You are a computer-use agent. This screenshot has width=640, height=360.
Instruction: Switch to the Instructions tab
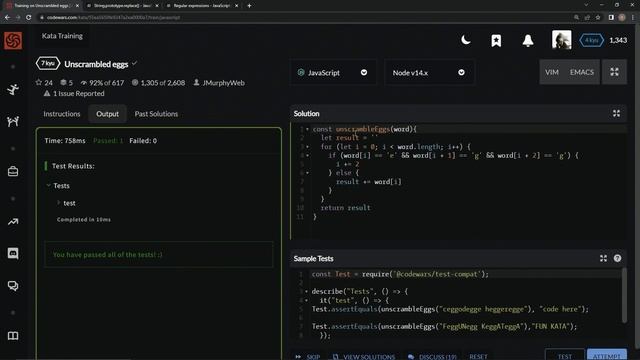tap(62, 114)
